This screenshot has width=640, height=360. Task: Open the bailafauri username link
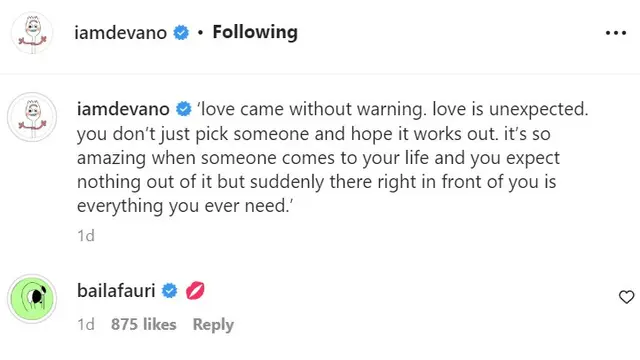116,291
